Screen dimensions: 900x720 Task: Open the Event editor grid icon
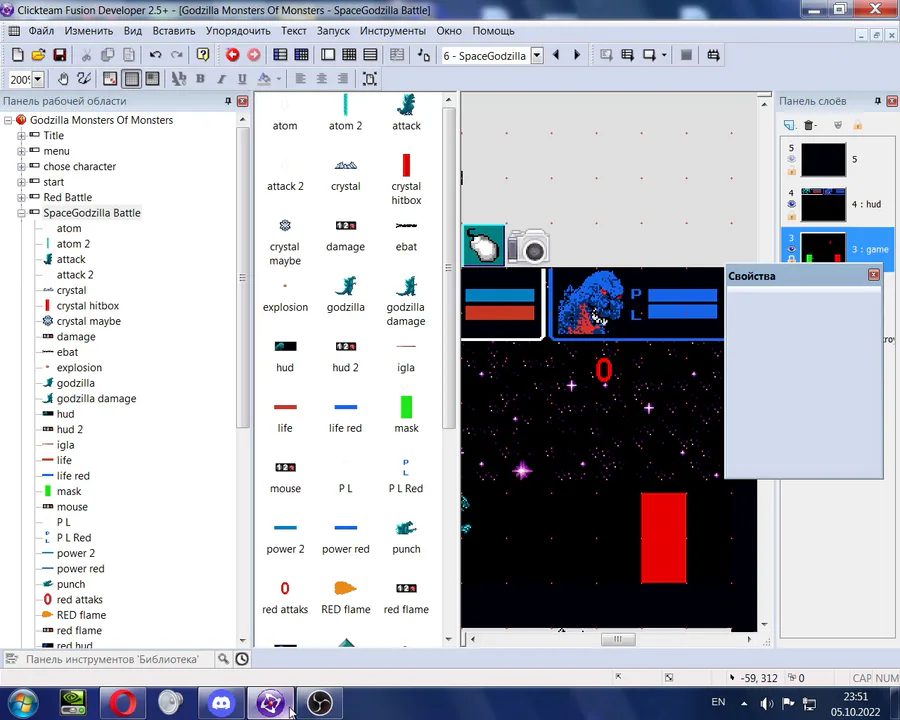click(x=349, y=55)
